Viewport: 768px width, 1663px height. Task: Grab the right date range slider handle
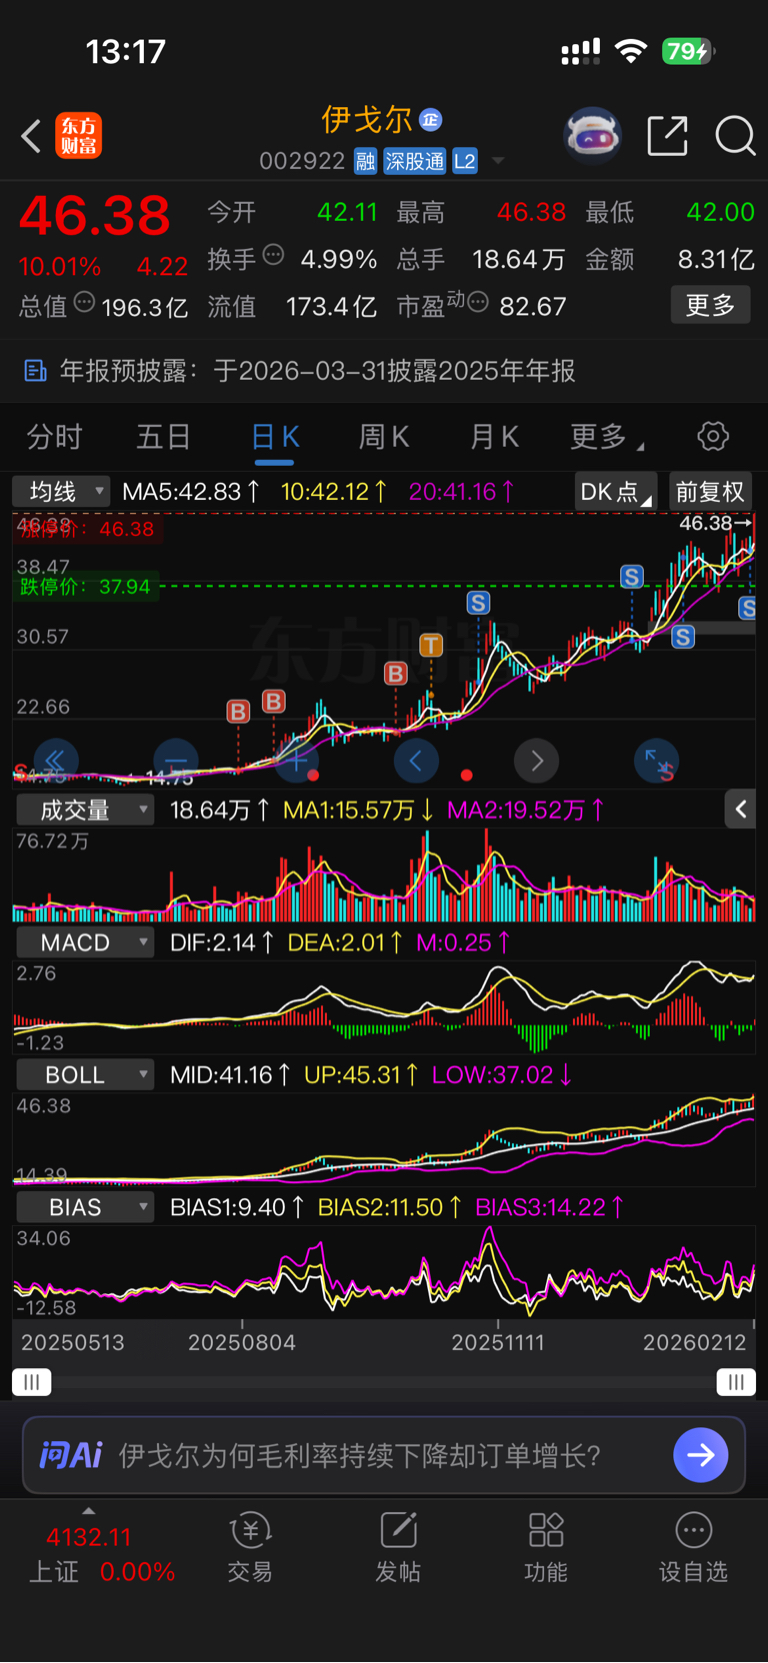[736, 1382]
